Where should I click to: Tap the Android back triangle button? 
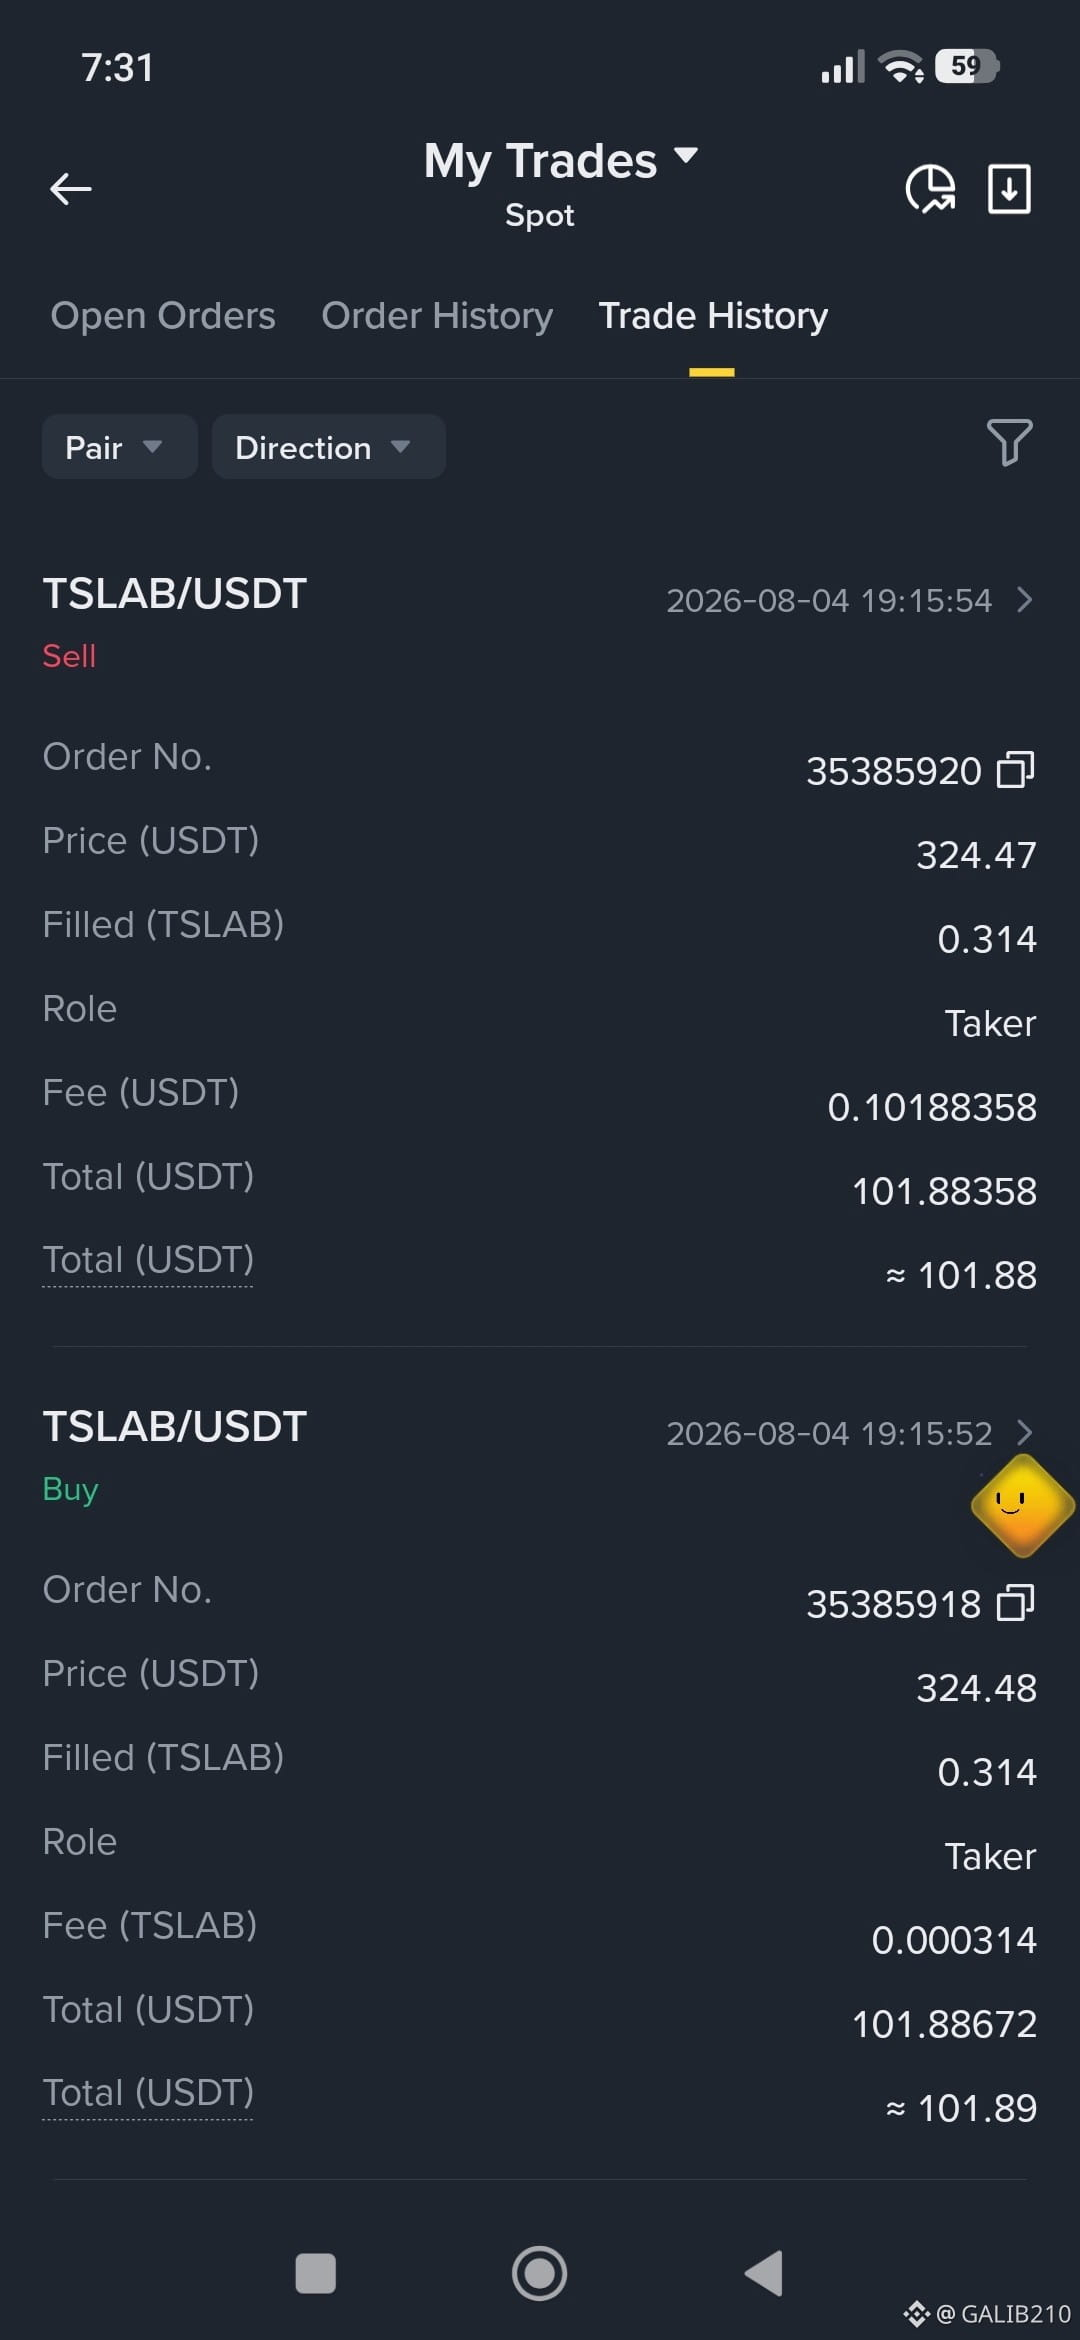(x=764, y=2273)
